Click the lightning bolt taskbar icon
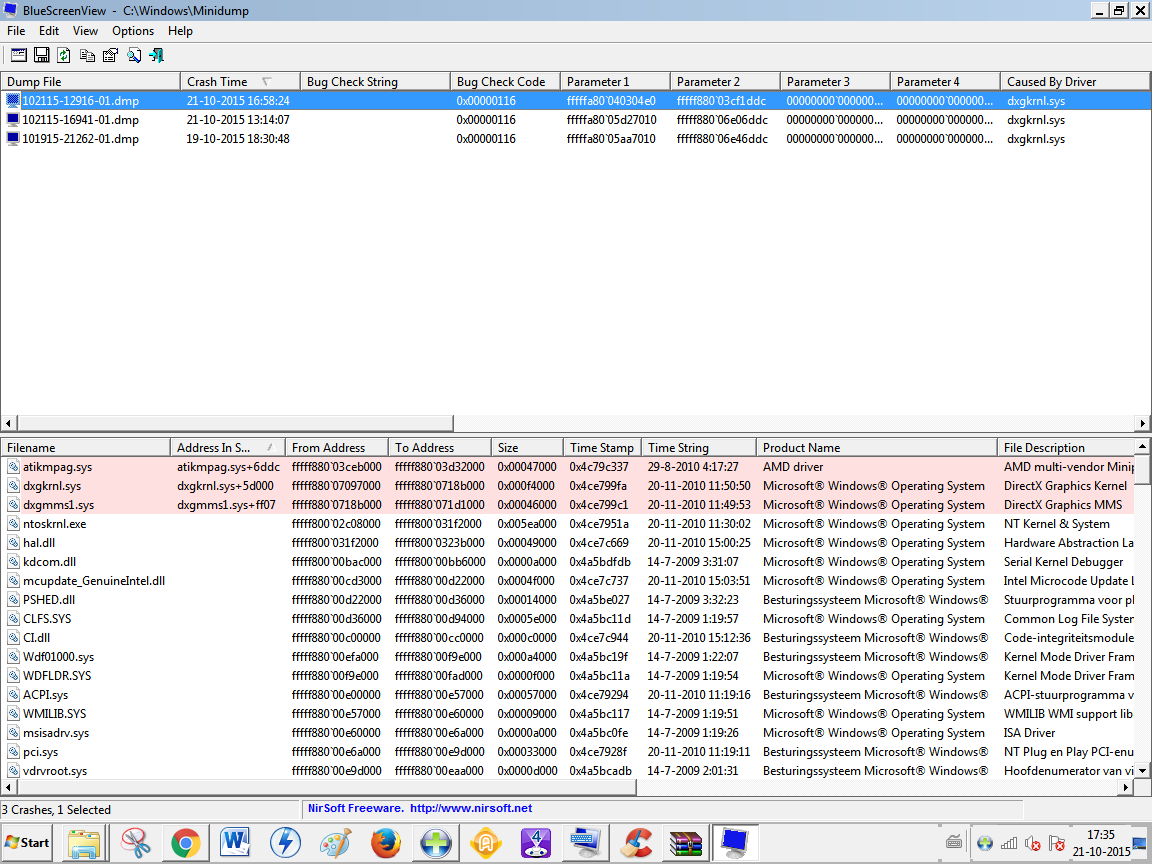The image size is (1152, 864). click(285, 842)
